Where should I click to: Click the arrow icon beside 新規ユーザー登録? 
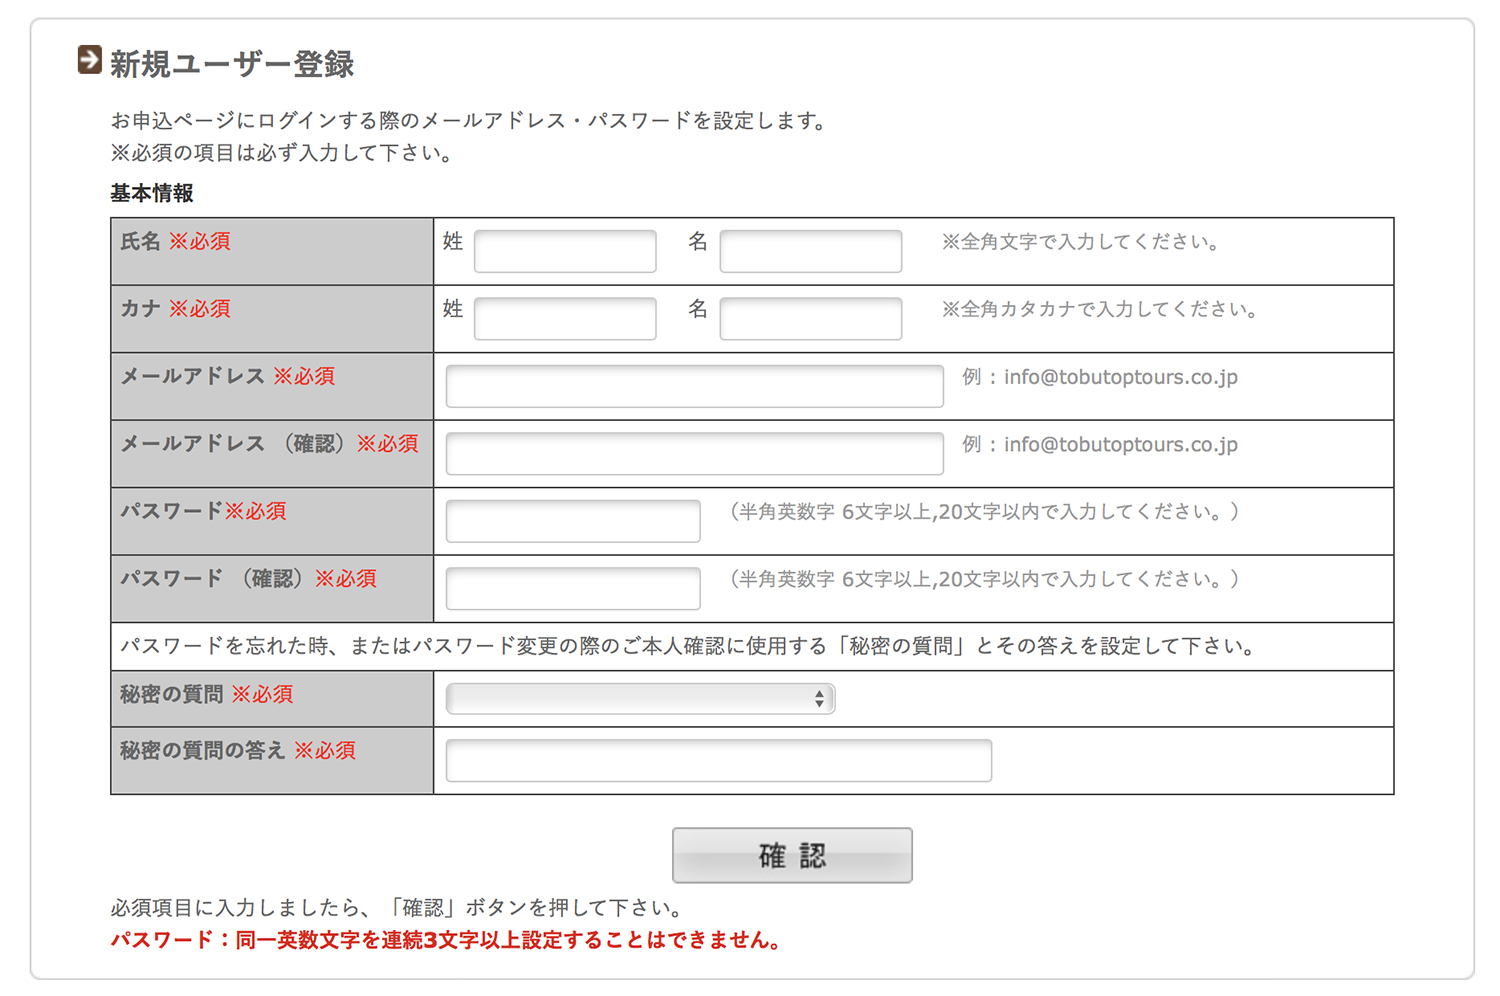[89, 61]
